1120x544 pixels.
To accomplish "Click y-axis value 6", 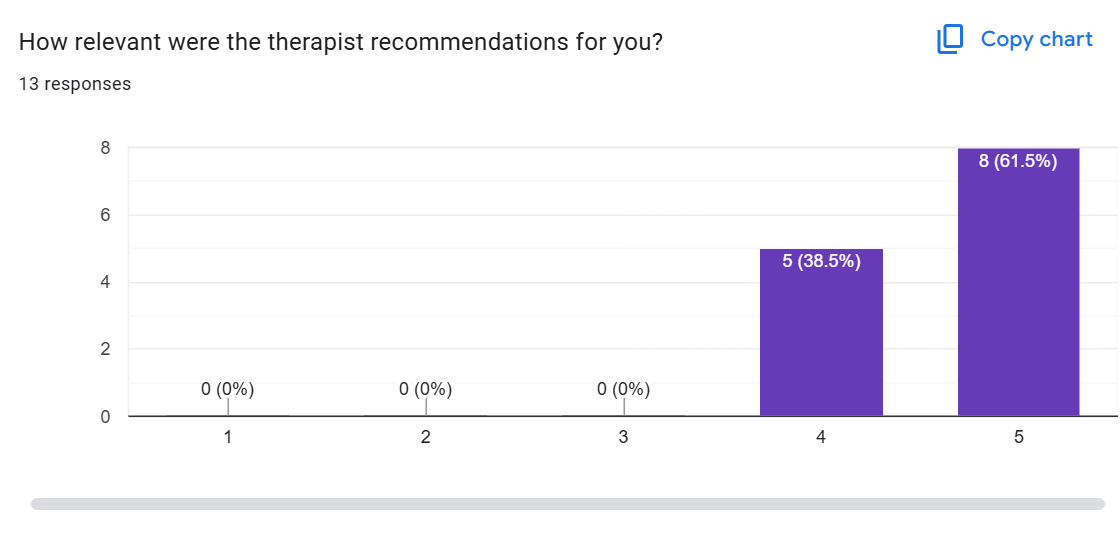I will [105, 215].
